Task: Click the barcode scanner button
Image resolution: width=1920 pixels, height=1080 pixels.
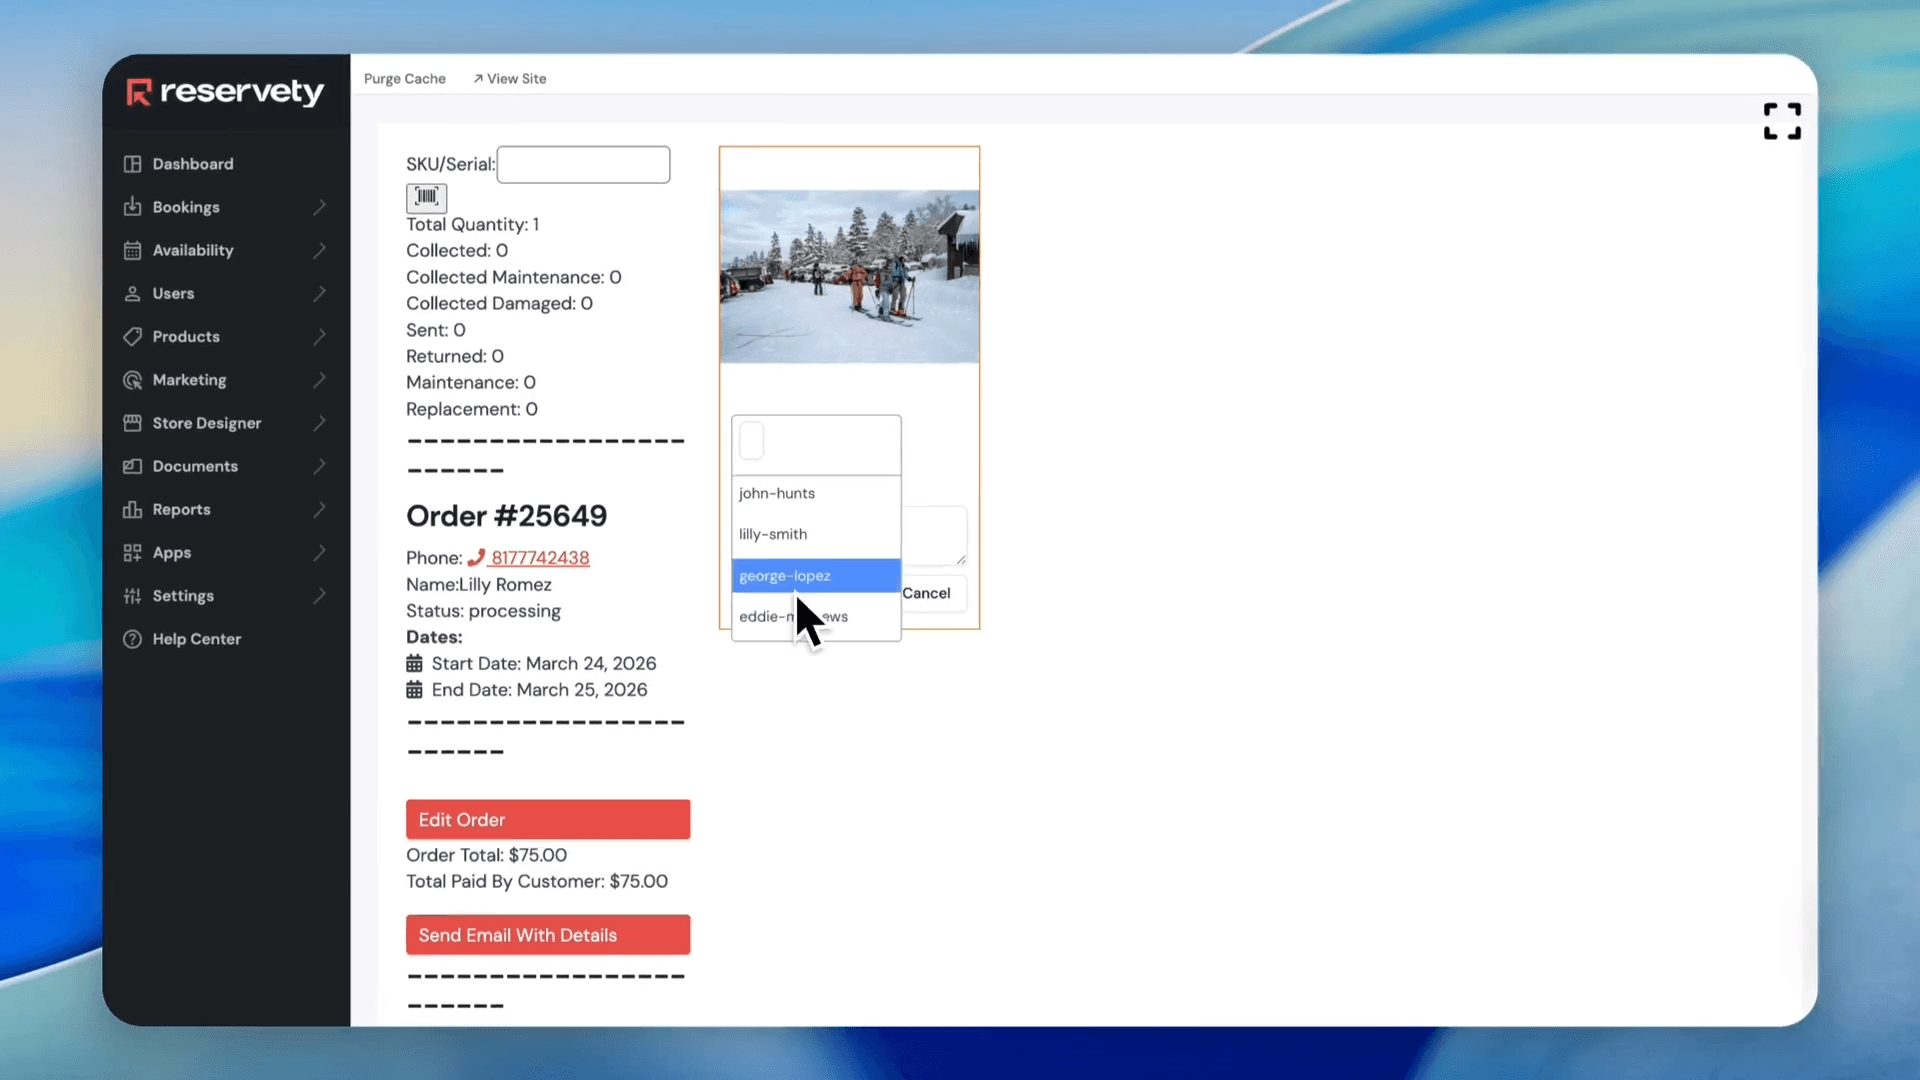Action: (x=426, y=197)
